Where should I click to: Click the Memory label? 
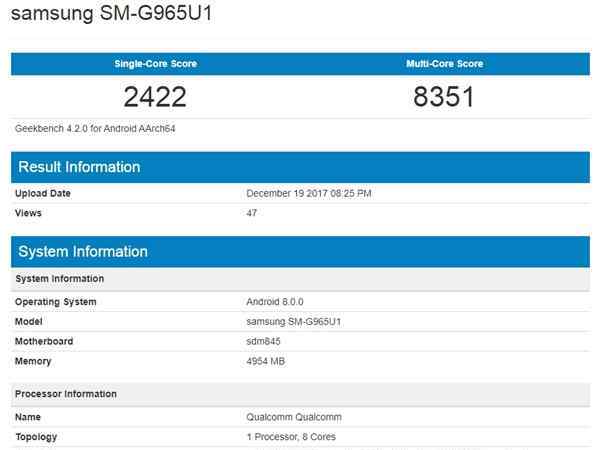pos(33,361)
